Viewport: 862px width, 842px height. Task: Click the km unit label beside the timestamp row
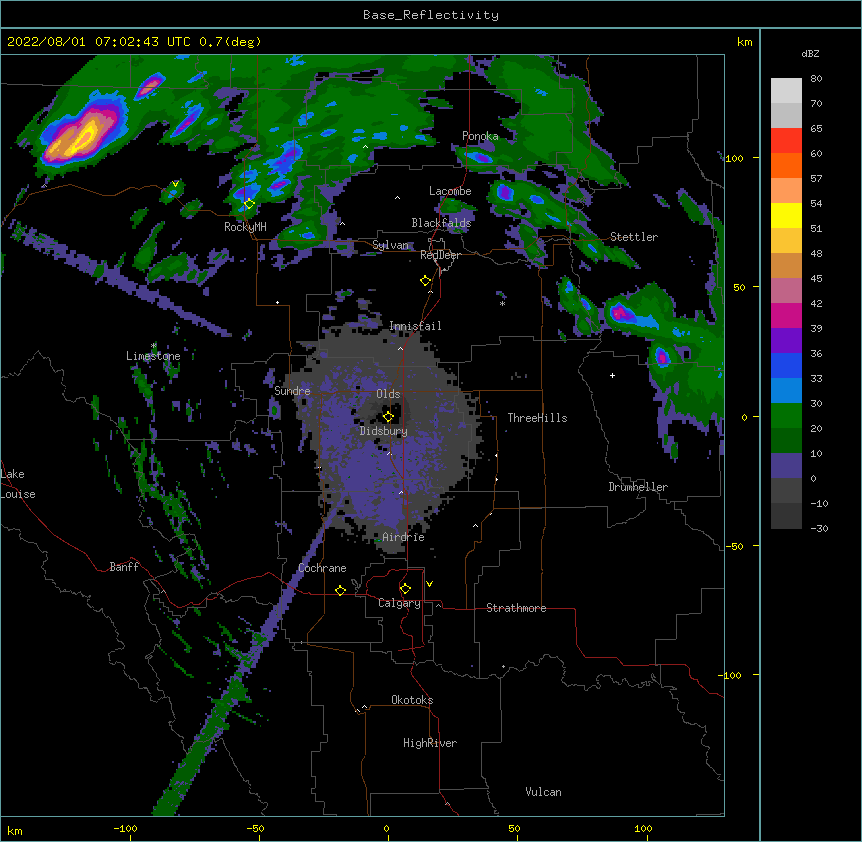pyautogui.click(x=744, y=42)
